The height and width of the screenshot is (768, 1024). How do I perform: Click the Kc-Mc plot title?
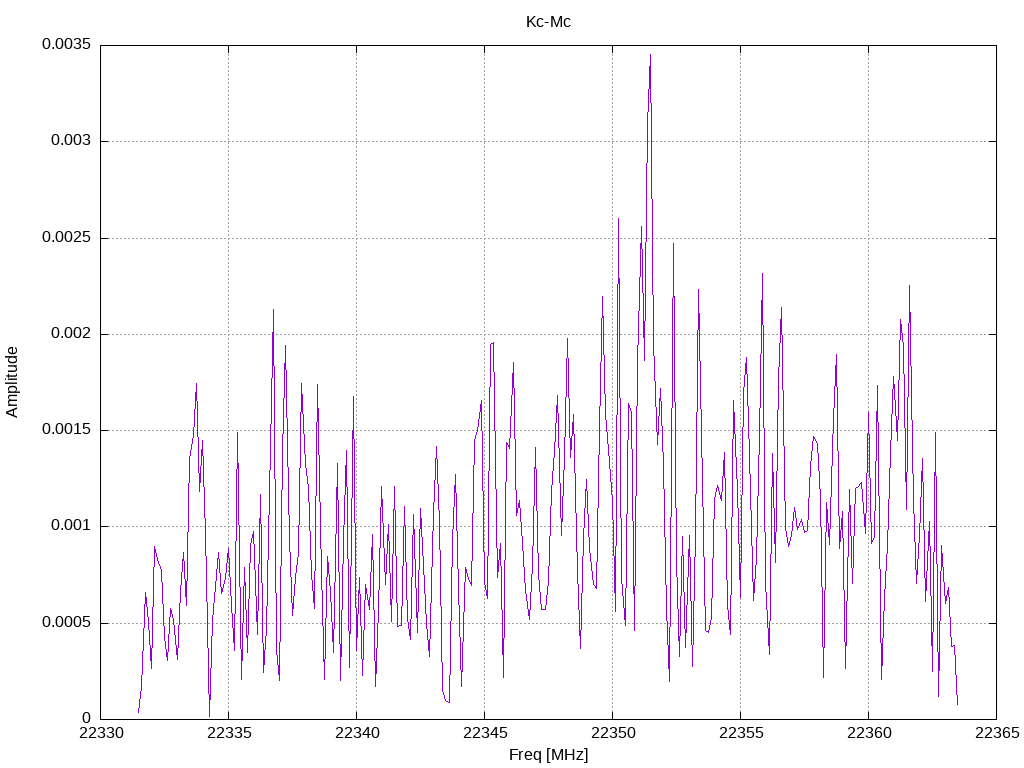(x=548, y=22)
